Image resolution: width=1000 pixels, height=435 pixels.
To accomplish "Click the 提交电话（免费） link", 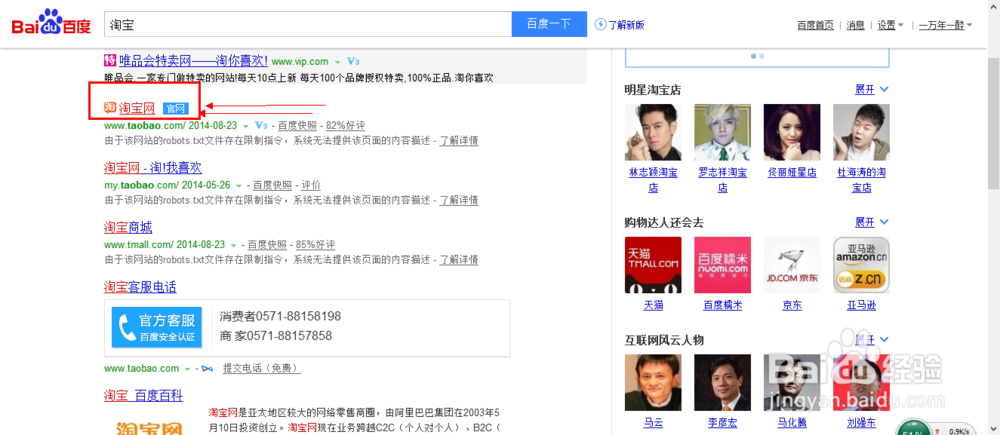I will click(x=261, y=369).
